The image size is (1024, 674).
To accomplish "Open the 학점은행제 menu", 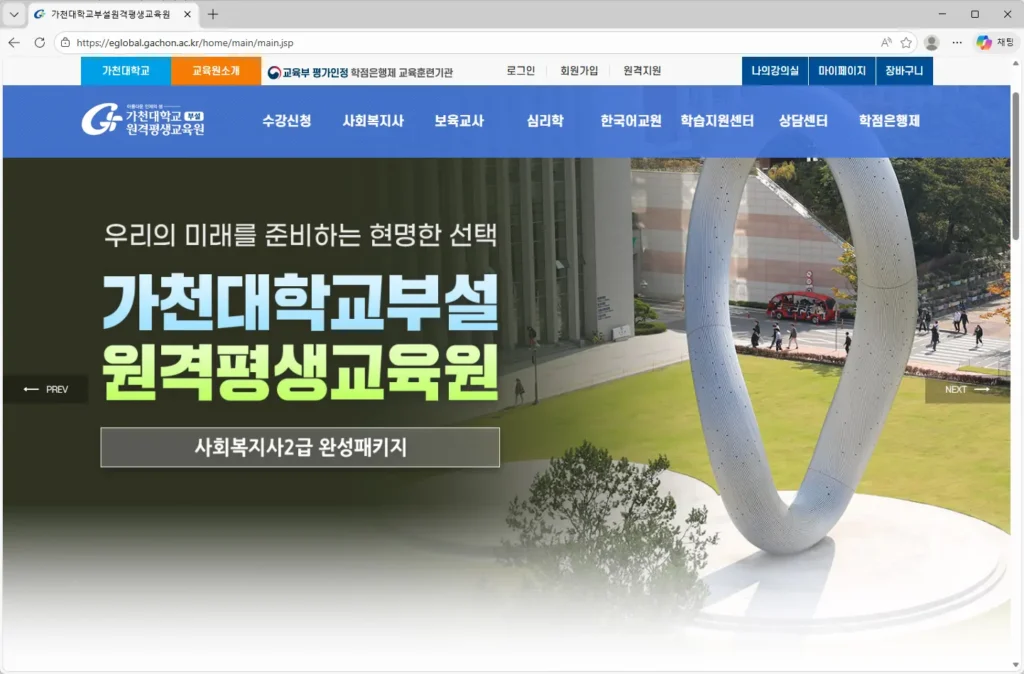I will point(886,120).
